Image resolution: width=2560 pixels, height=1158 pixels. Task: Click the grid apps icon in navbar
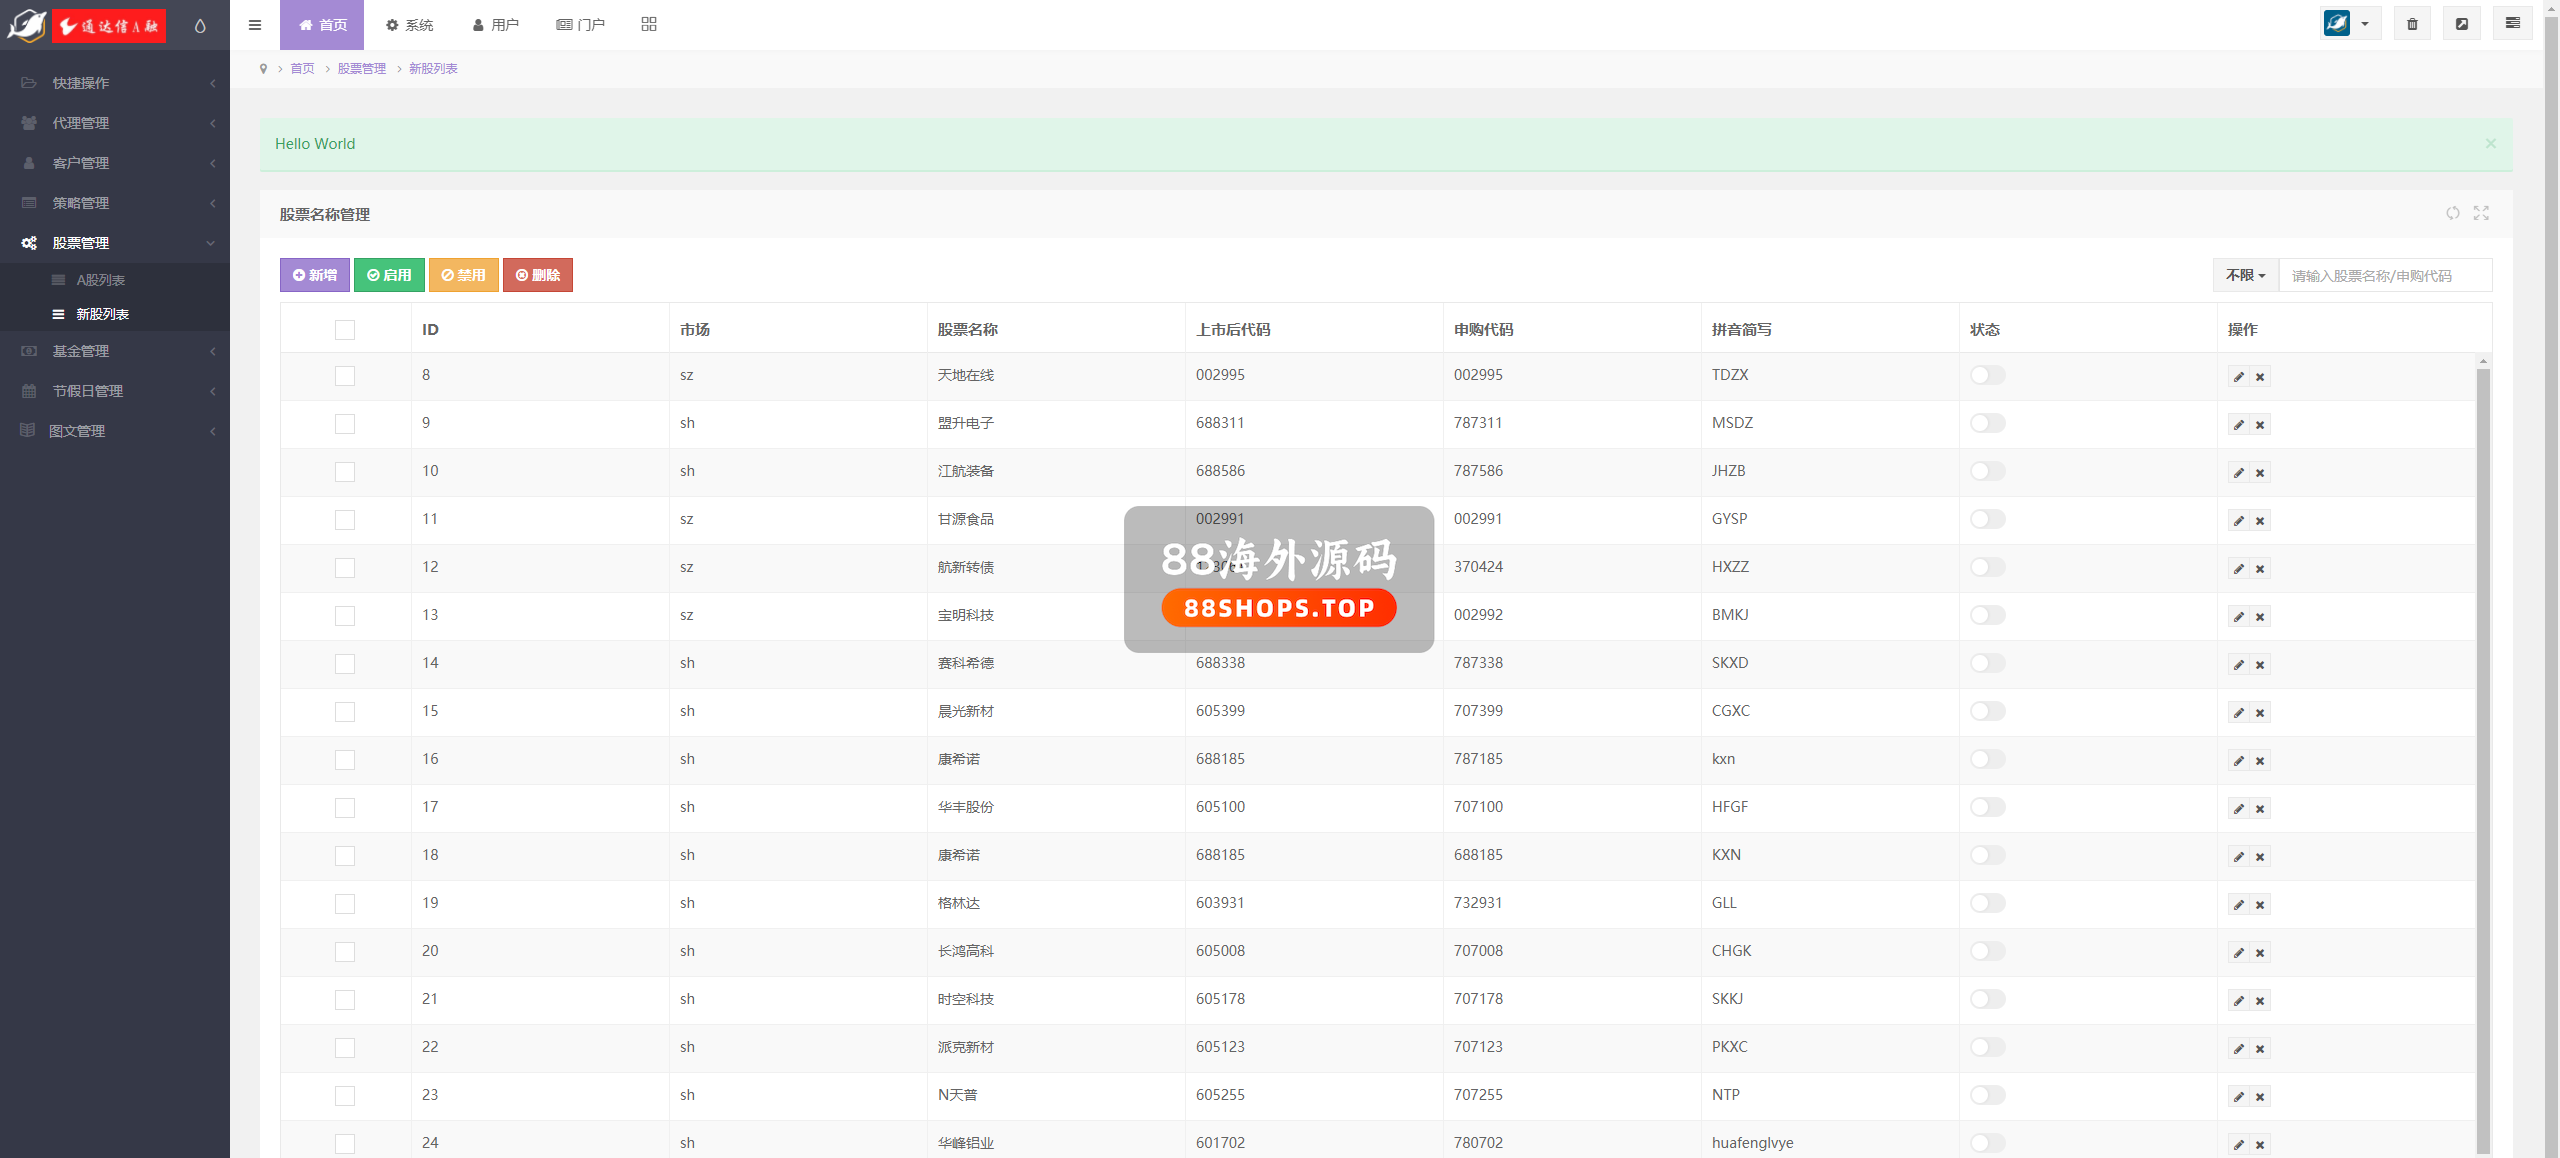[649, 24]
